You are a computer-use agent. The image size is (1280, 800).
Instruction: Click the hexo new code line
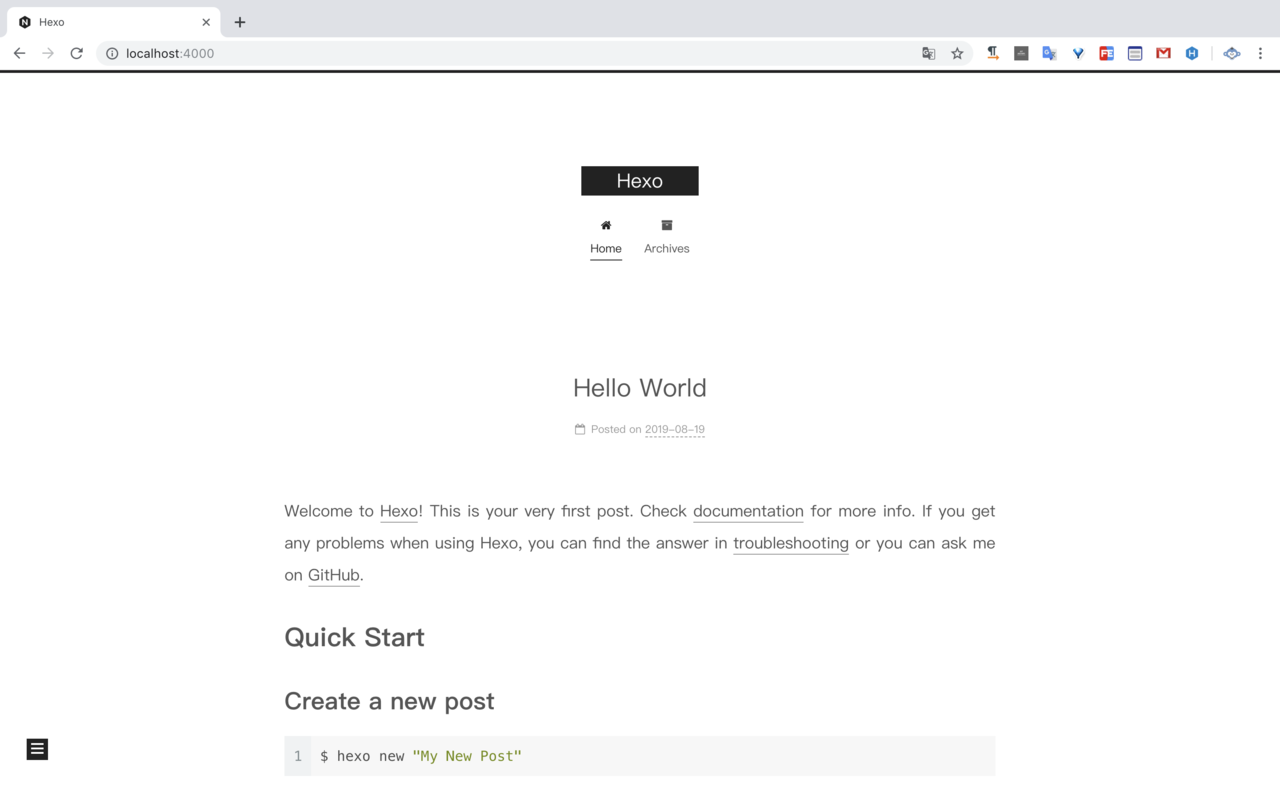(640, 756)
